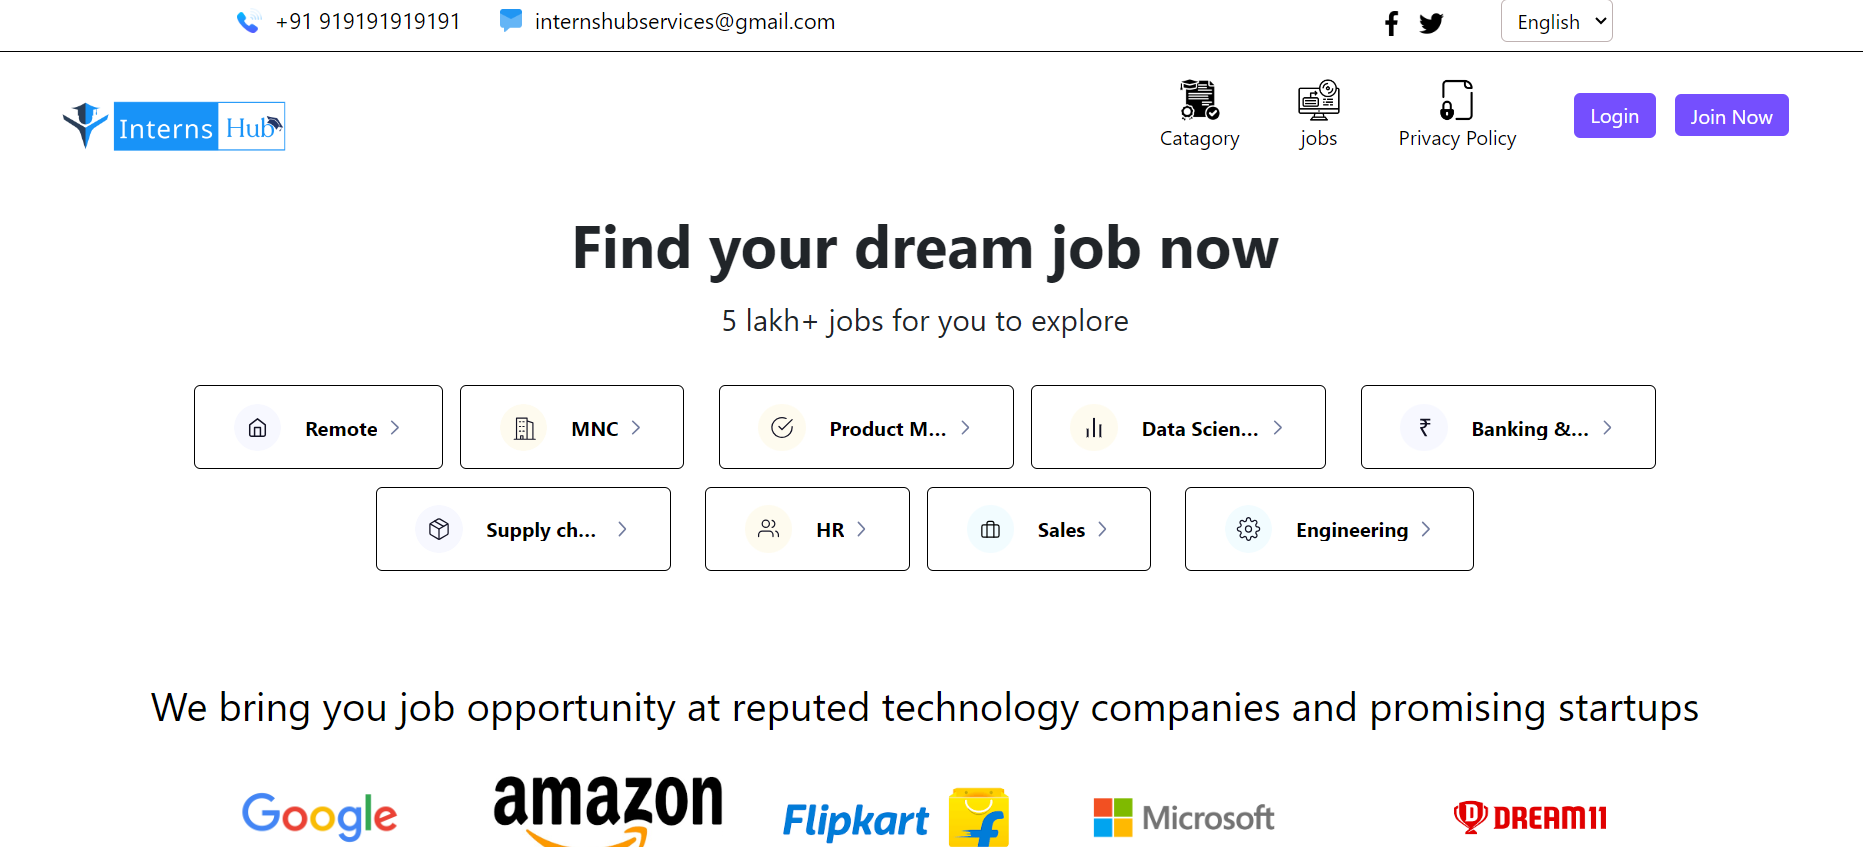Click the Interns Hub logo

174,126
